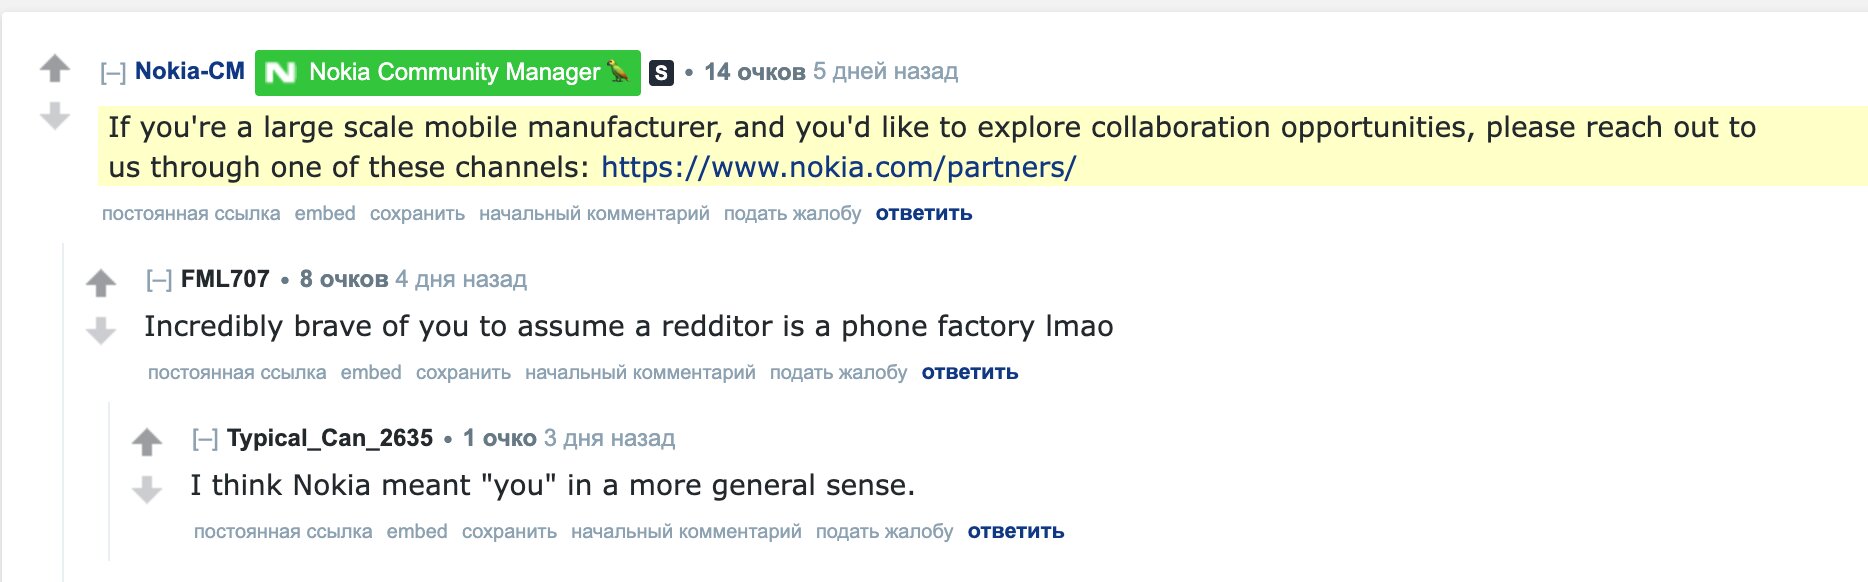Viewport: 1868px width, 582px height.
Task: Open the nokia.com/partners link
Action: pos(838,167)
